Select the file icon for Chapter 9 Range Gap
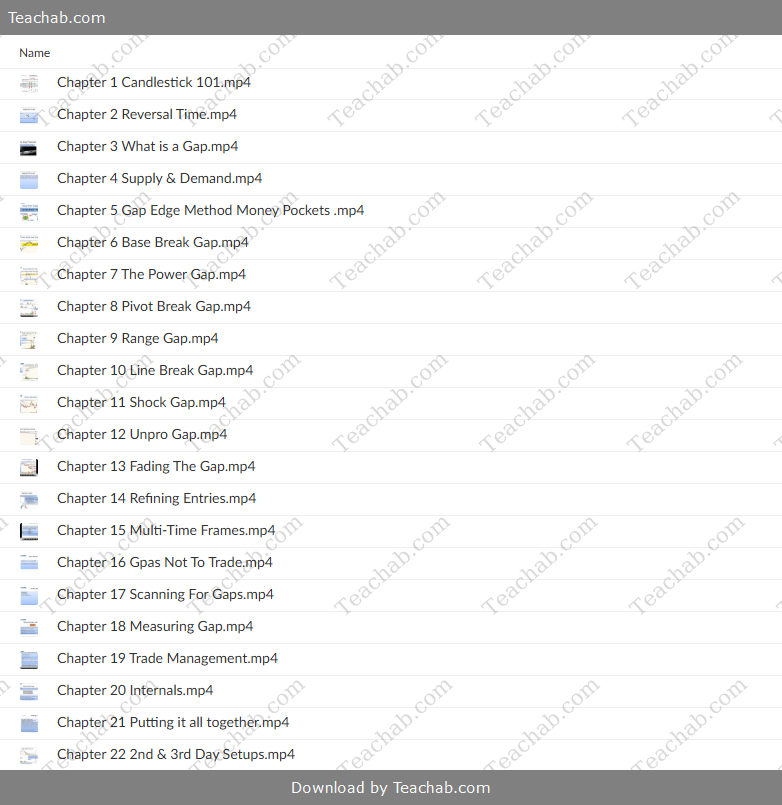Viewport: 782px width, 805px height. tap(29, 339)
